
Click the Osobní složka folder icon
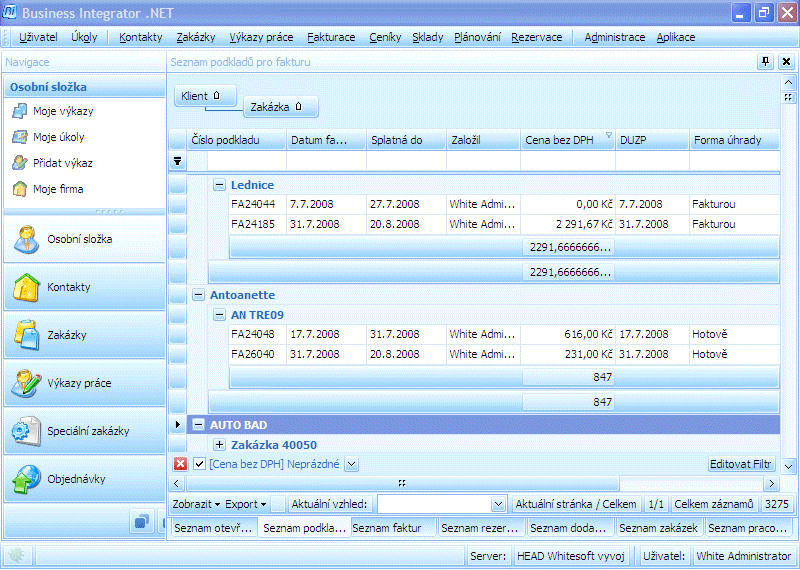(x=25, y=240)
